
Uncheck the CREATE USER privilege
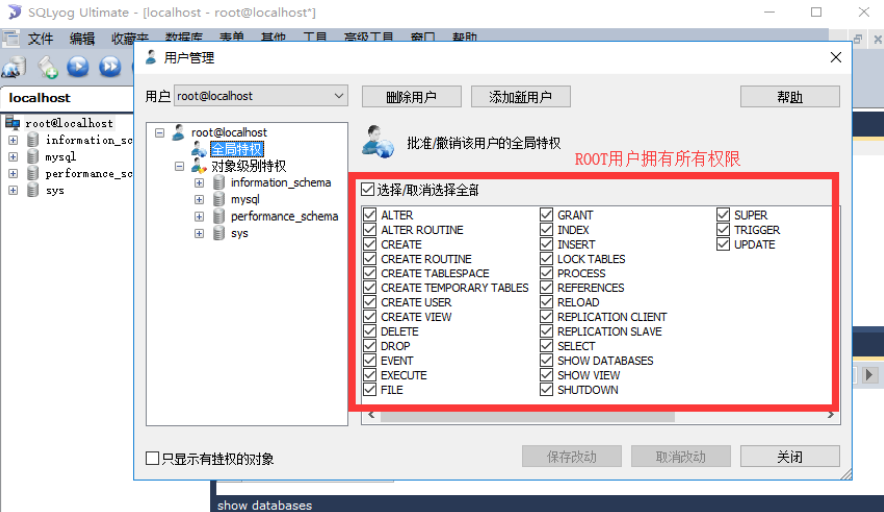click(370, 302)
